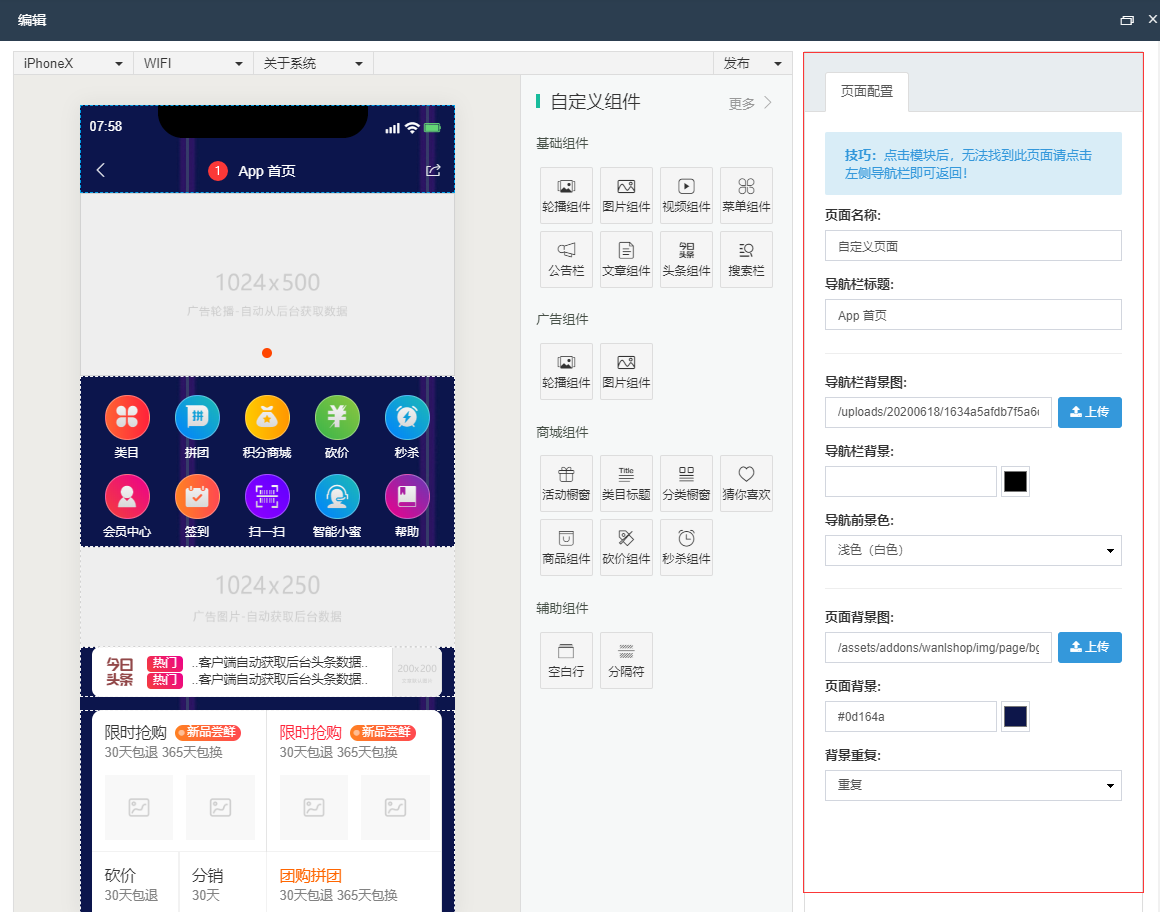Click the 页面名称 input field

click(x=972, y=245)
